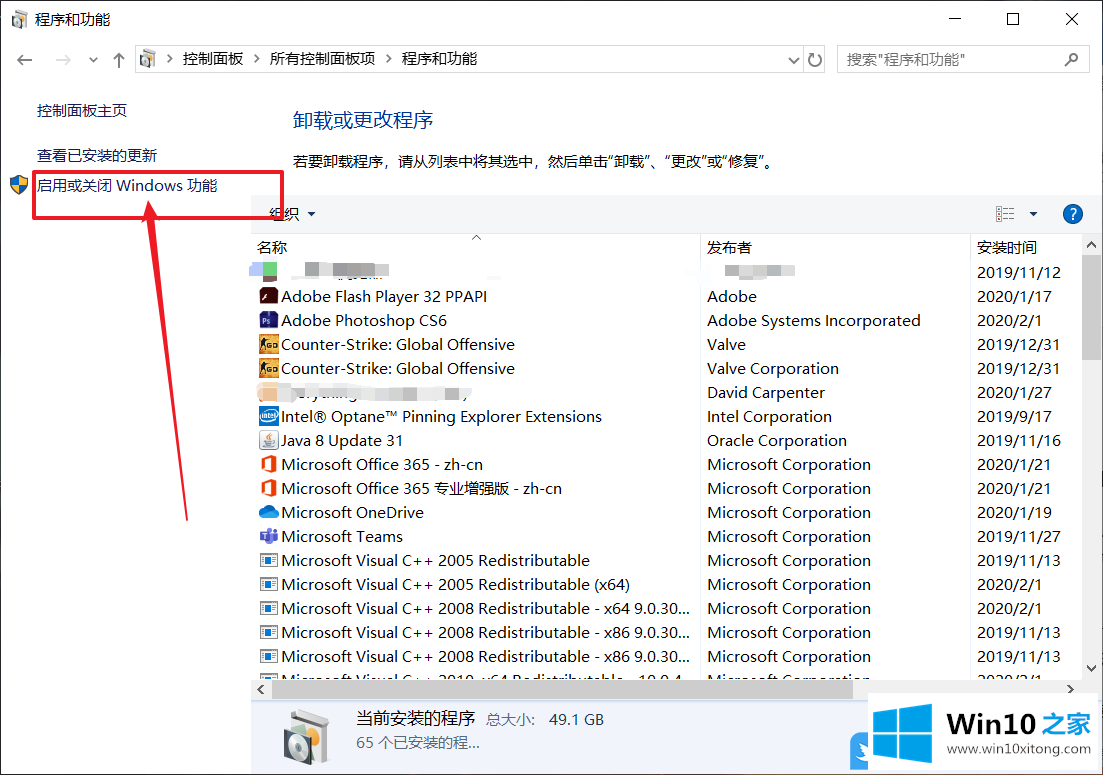Go back with the left arrow
The width and height of the screenshot is (1103, 775).
click(x=25, y=60)
